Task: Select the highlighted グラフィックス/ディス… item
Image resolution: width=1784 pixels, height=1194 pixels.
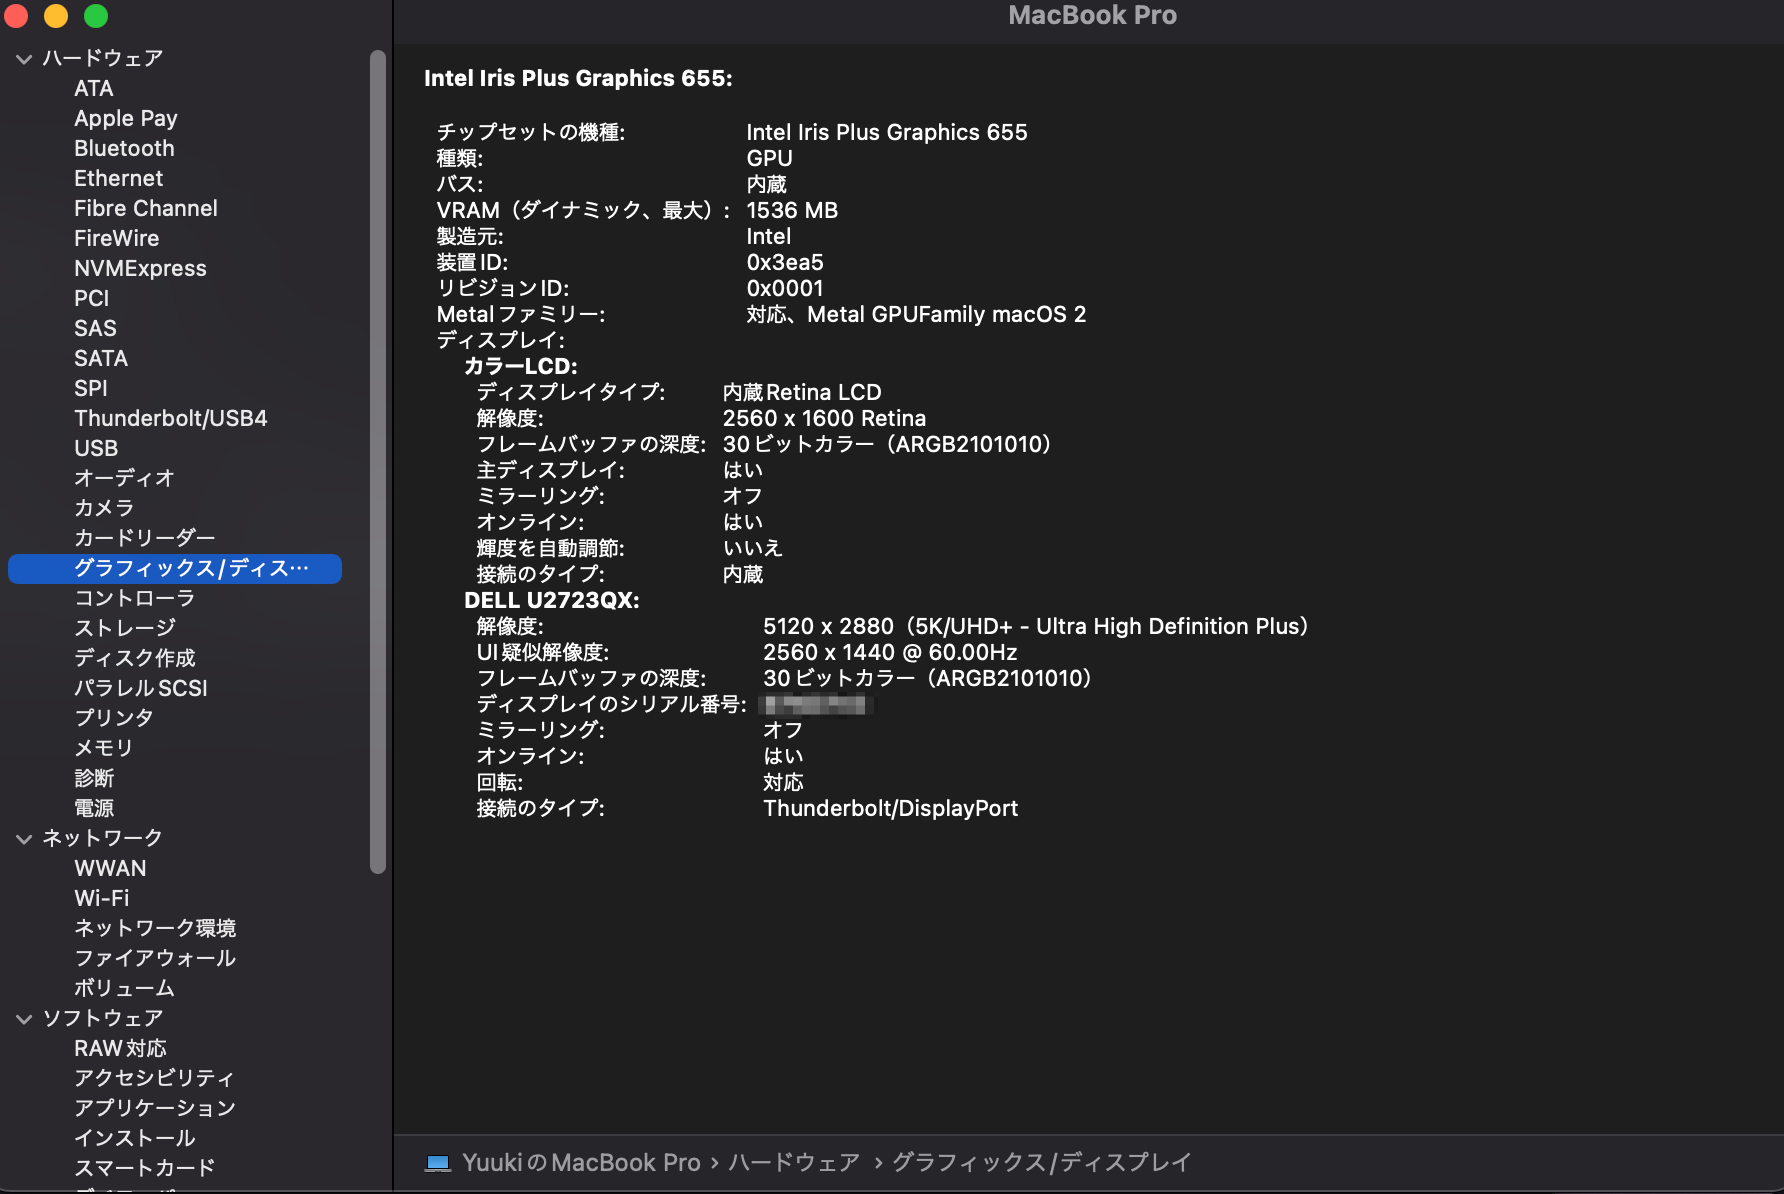Action: click(x=175, y=569)
